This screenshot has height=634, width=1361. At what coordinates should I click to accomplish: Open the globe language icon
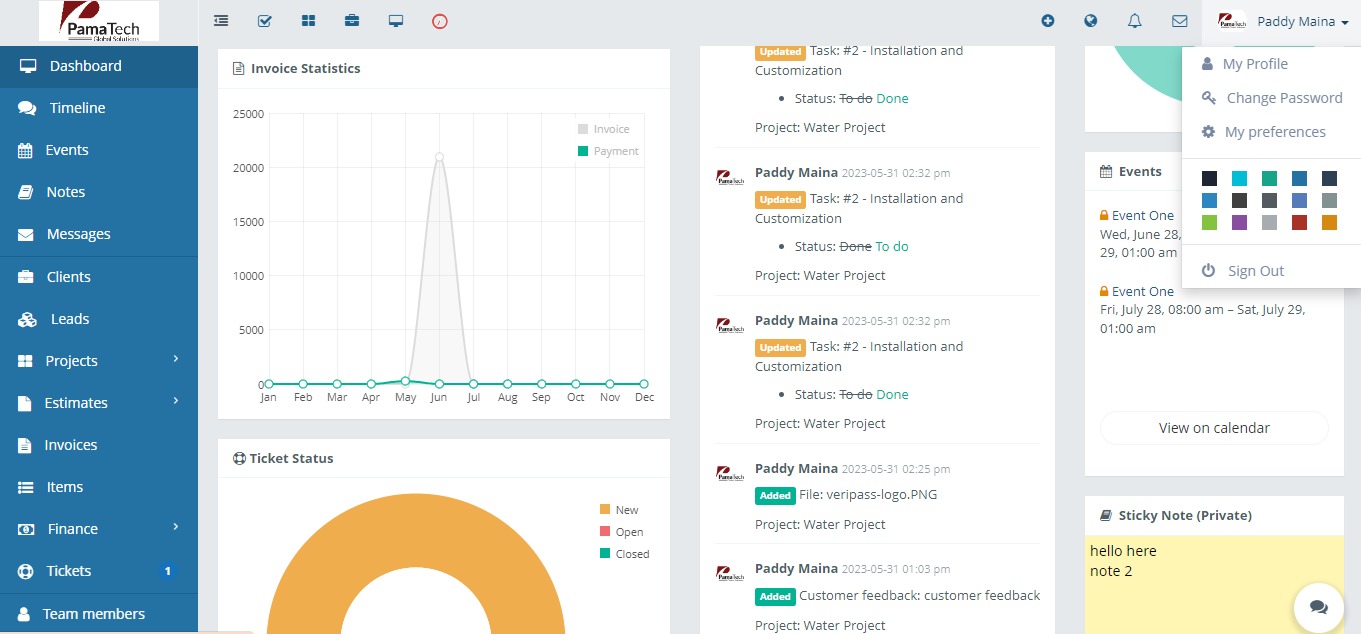pos(1091,20)
